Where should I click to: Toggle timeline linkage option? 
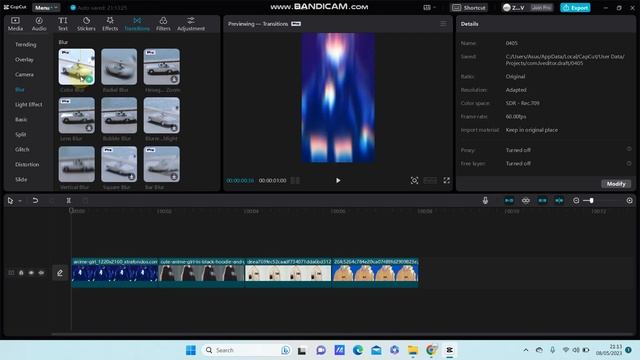point(526,200)
